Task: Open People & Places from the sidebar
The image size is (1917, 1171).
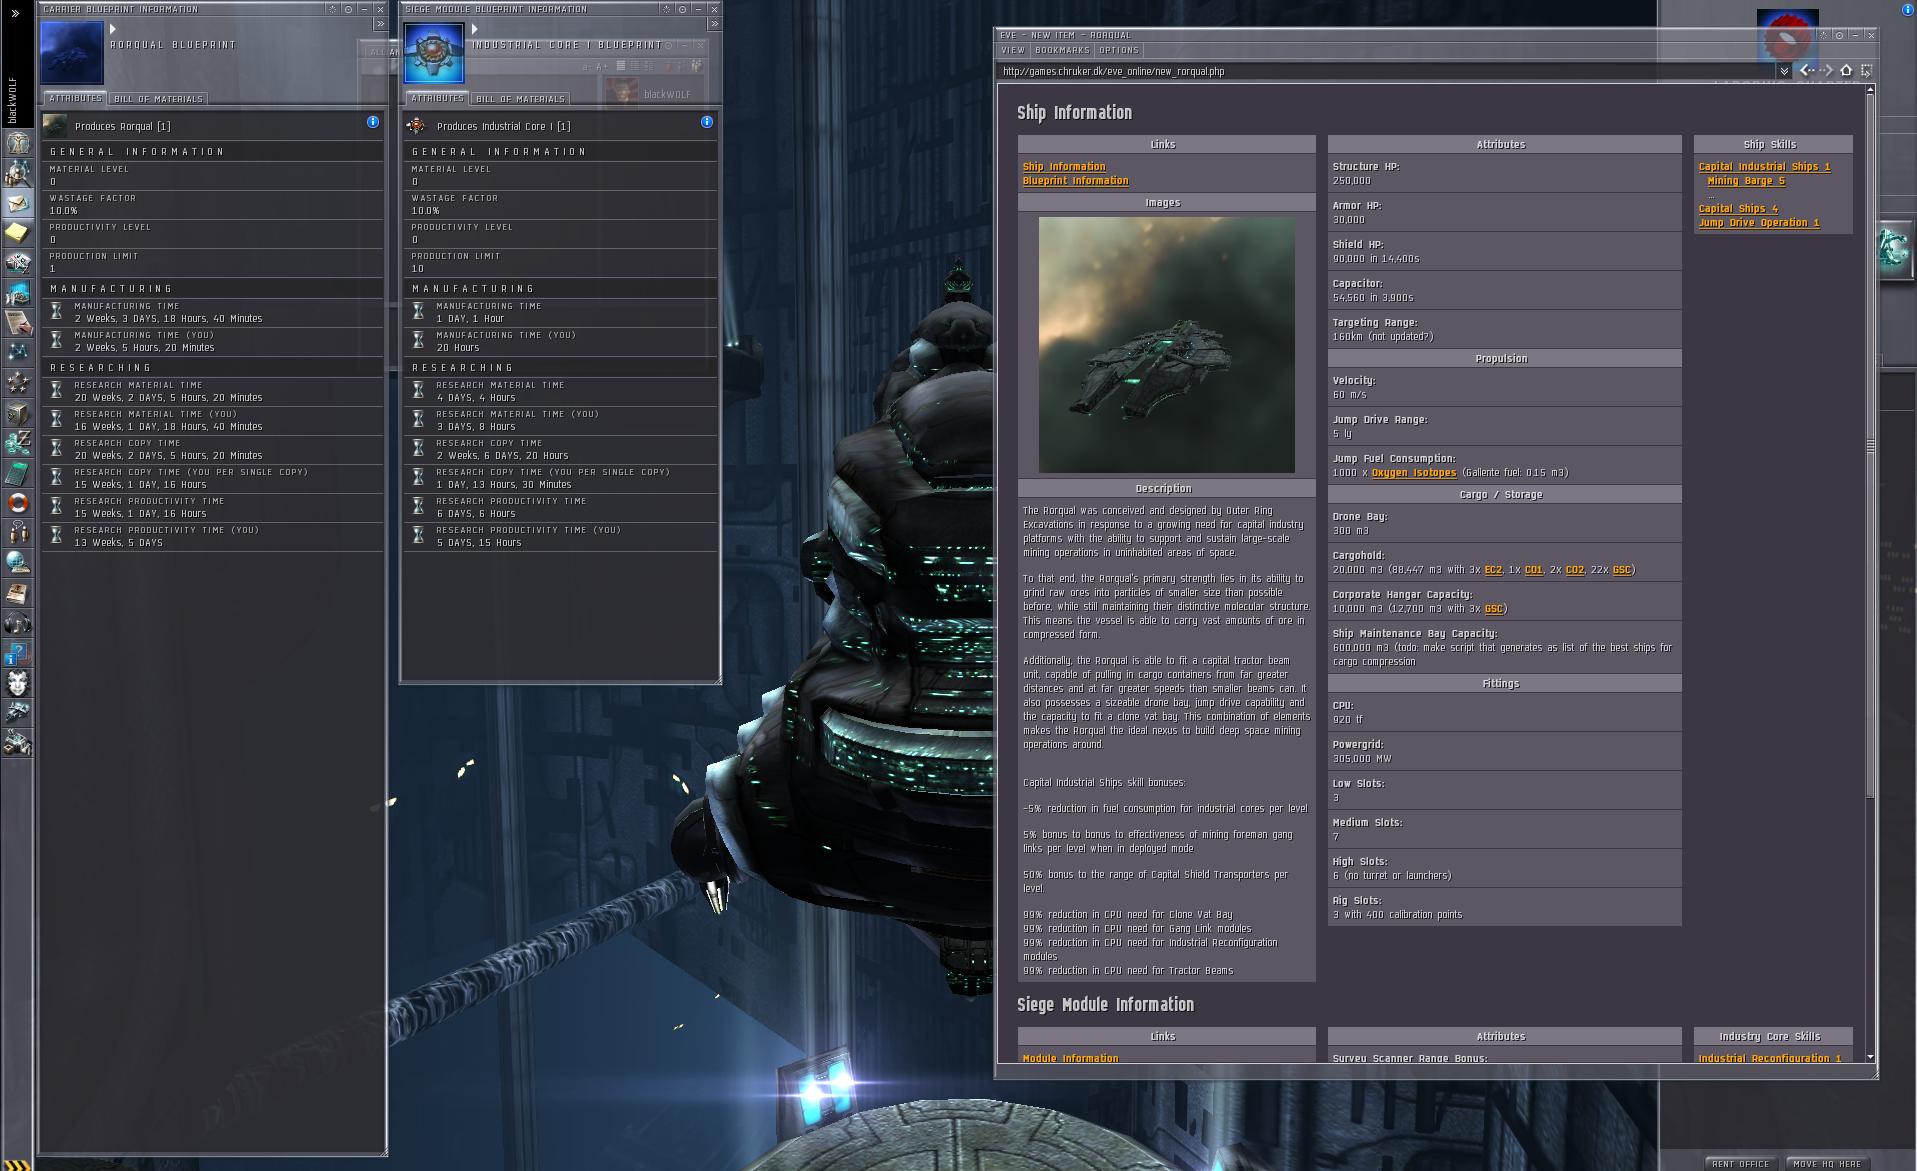Action: tap(17, 173)
